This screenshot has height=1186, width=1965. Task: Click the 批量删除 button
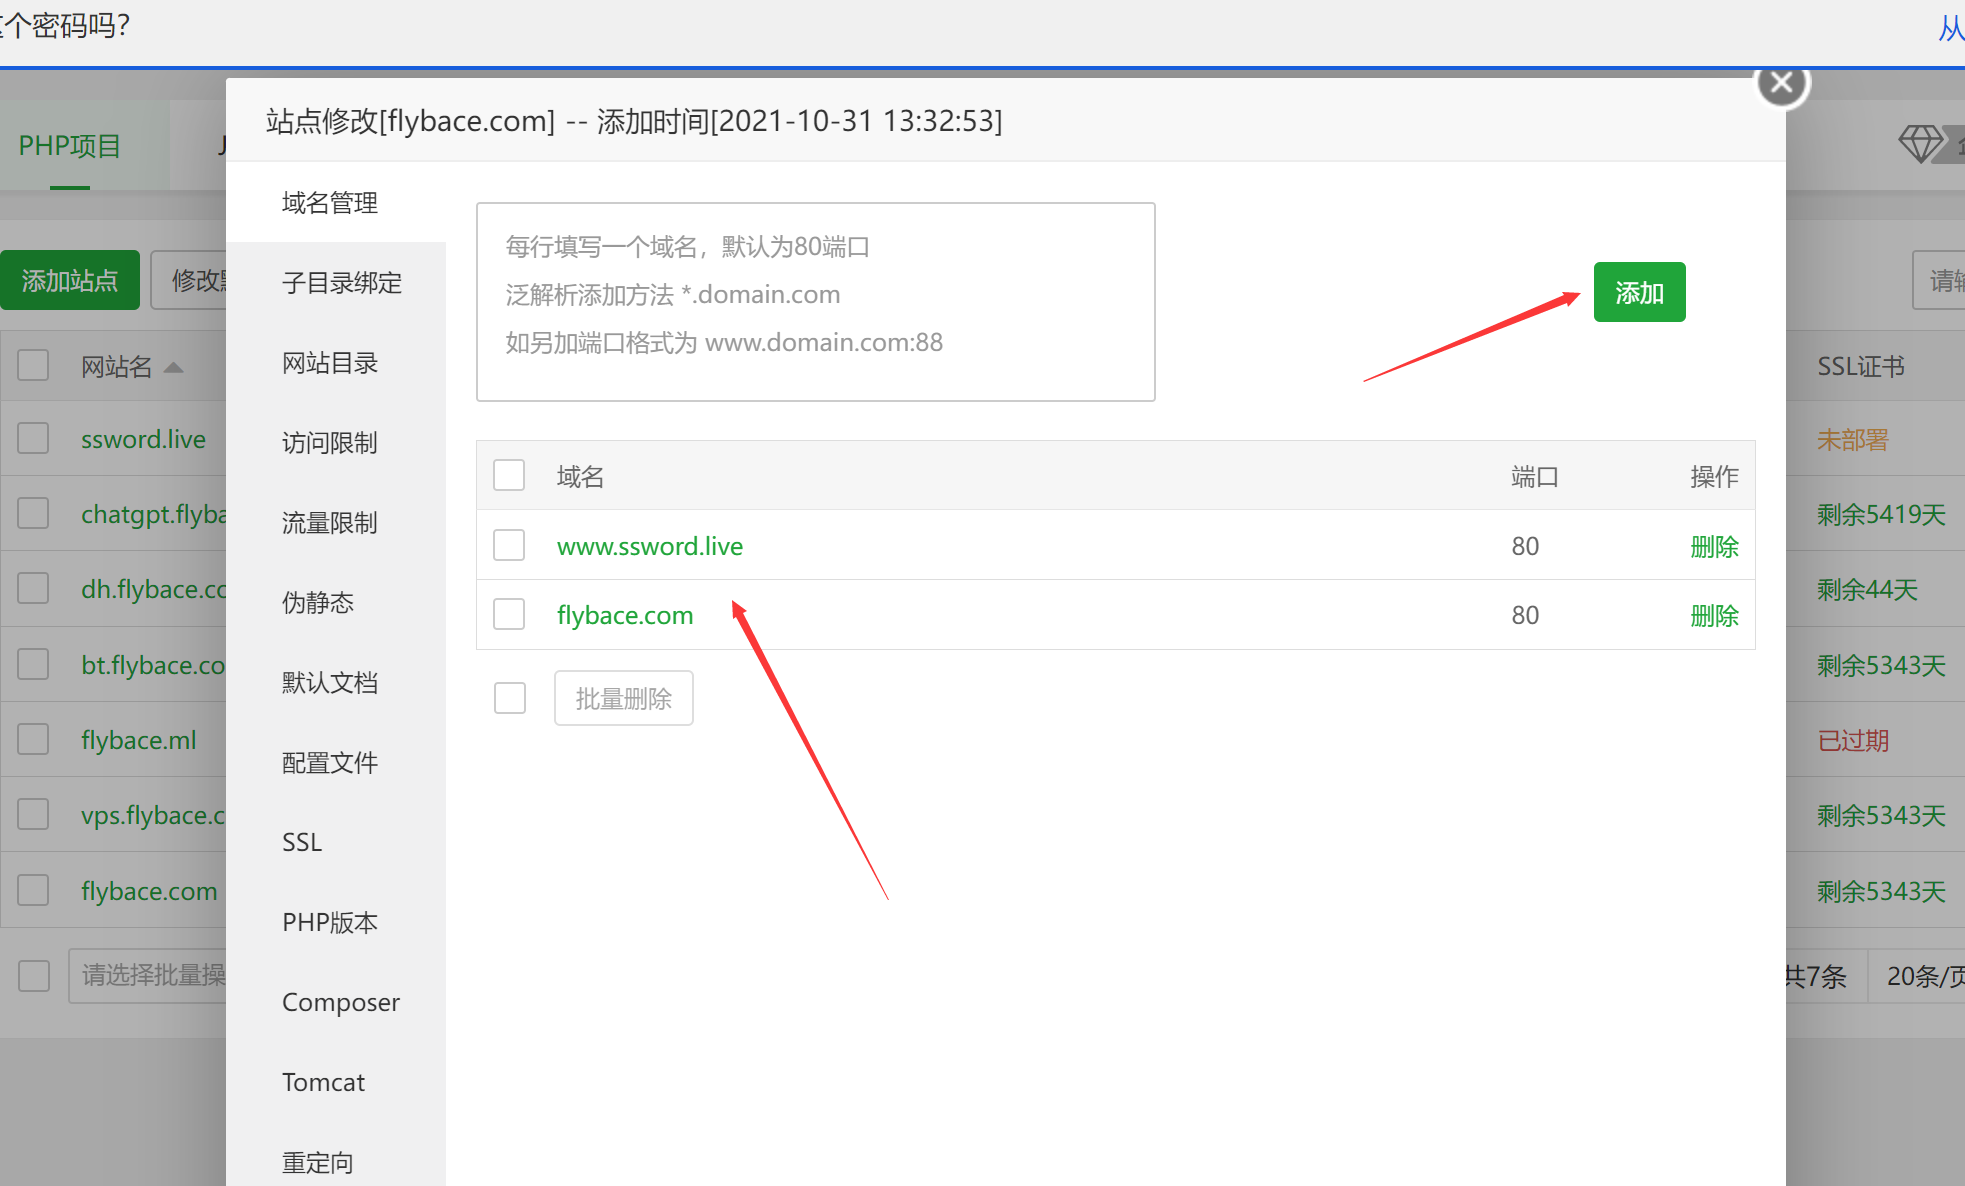[x=623, y=698]
